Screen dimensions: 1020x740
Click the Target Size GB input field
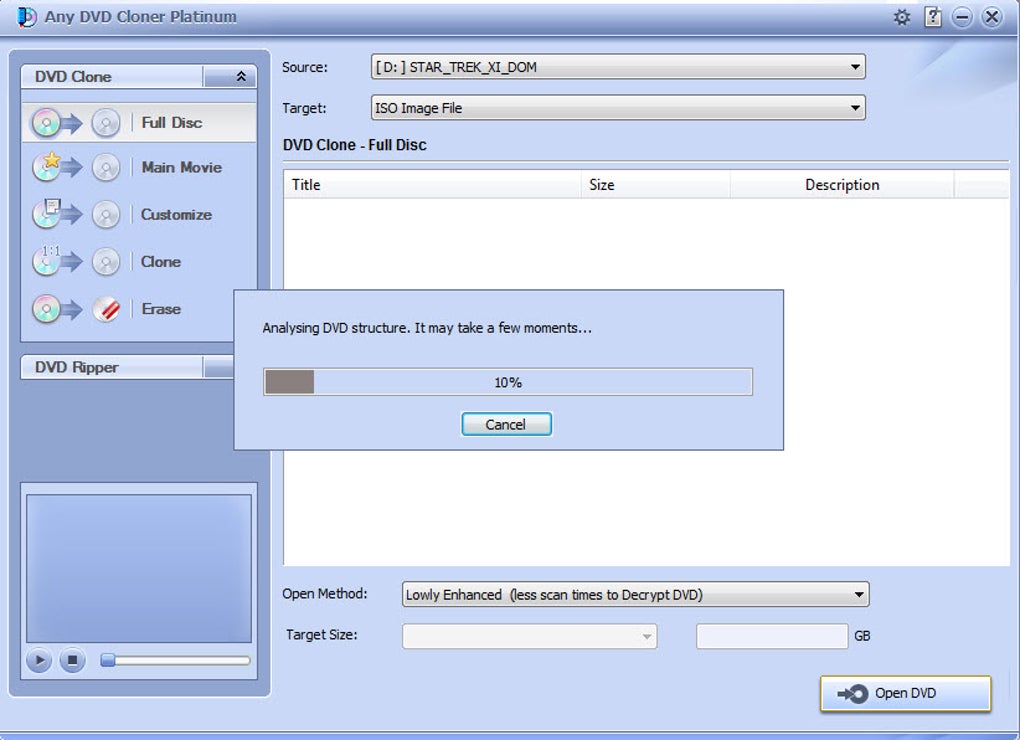(x=772, y=636)
